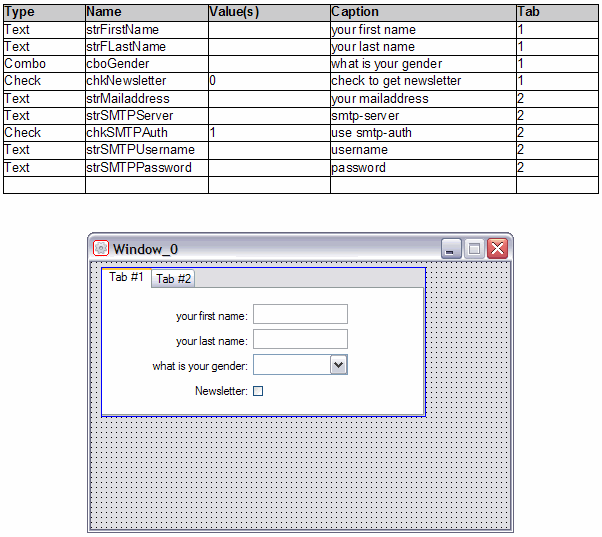602x537 pixels.
Task: Select the strSMTPUsername cell
Action: point(147,150)
